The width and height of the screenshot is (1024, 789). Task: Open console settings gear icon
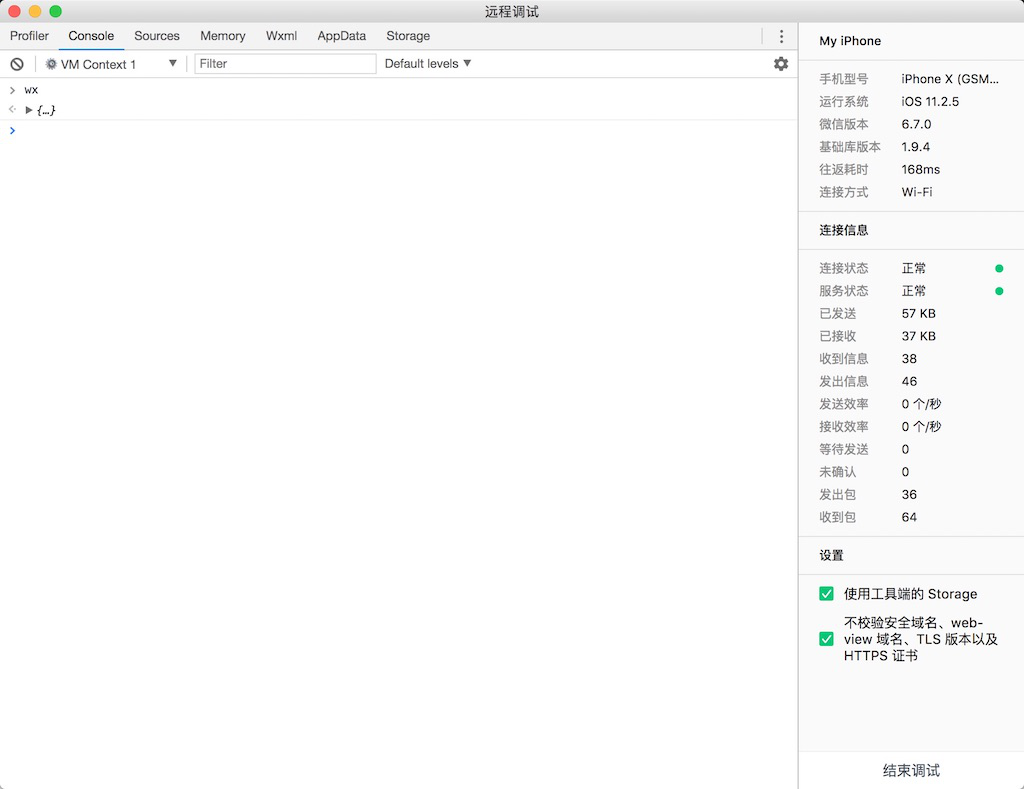pyautogui.click(x=781, y=64)
